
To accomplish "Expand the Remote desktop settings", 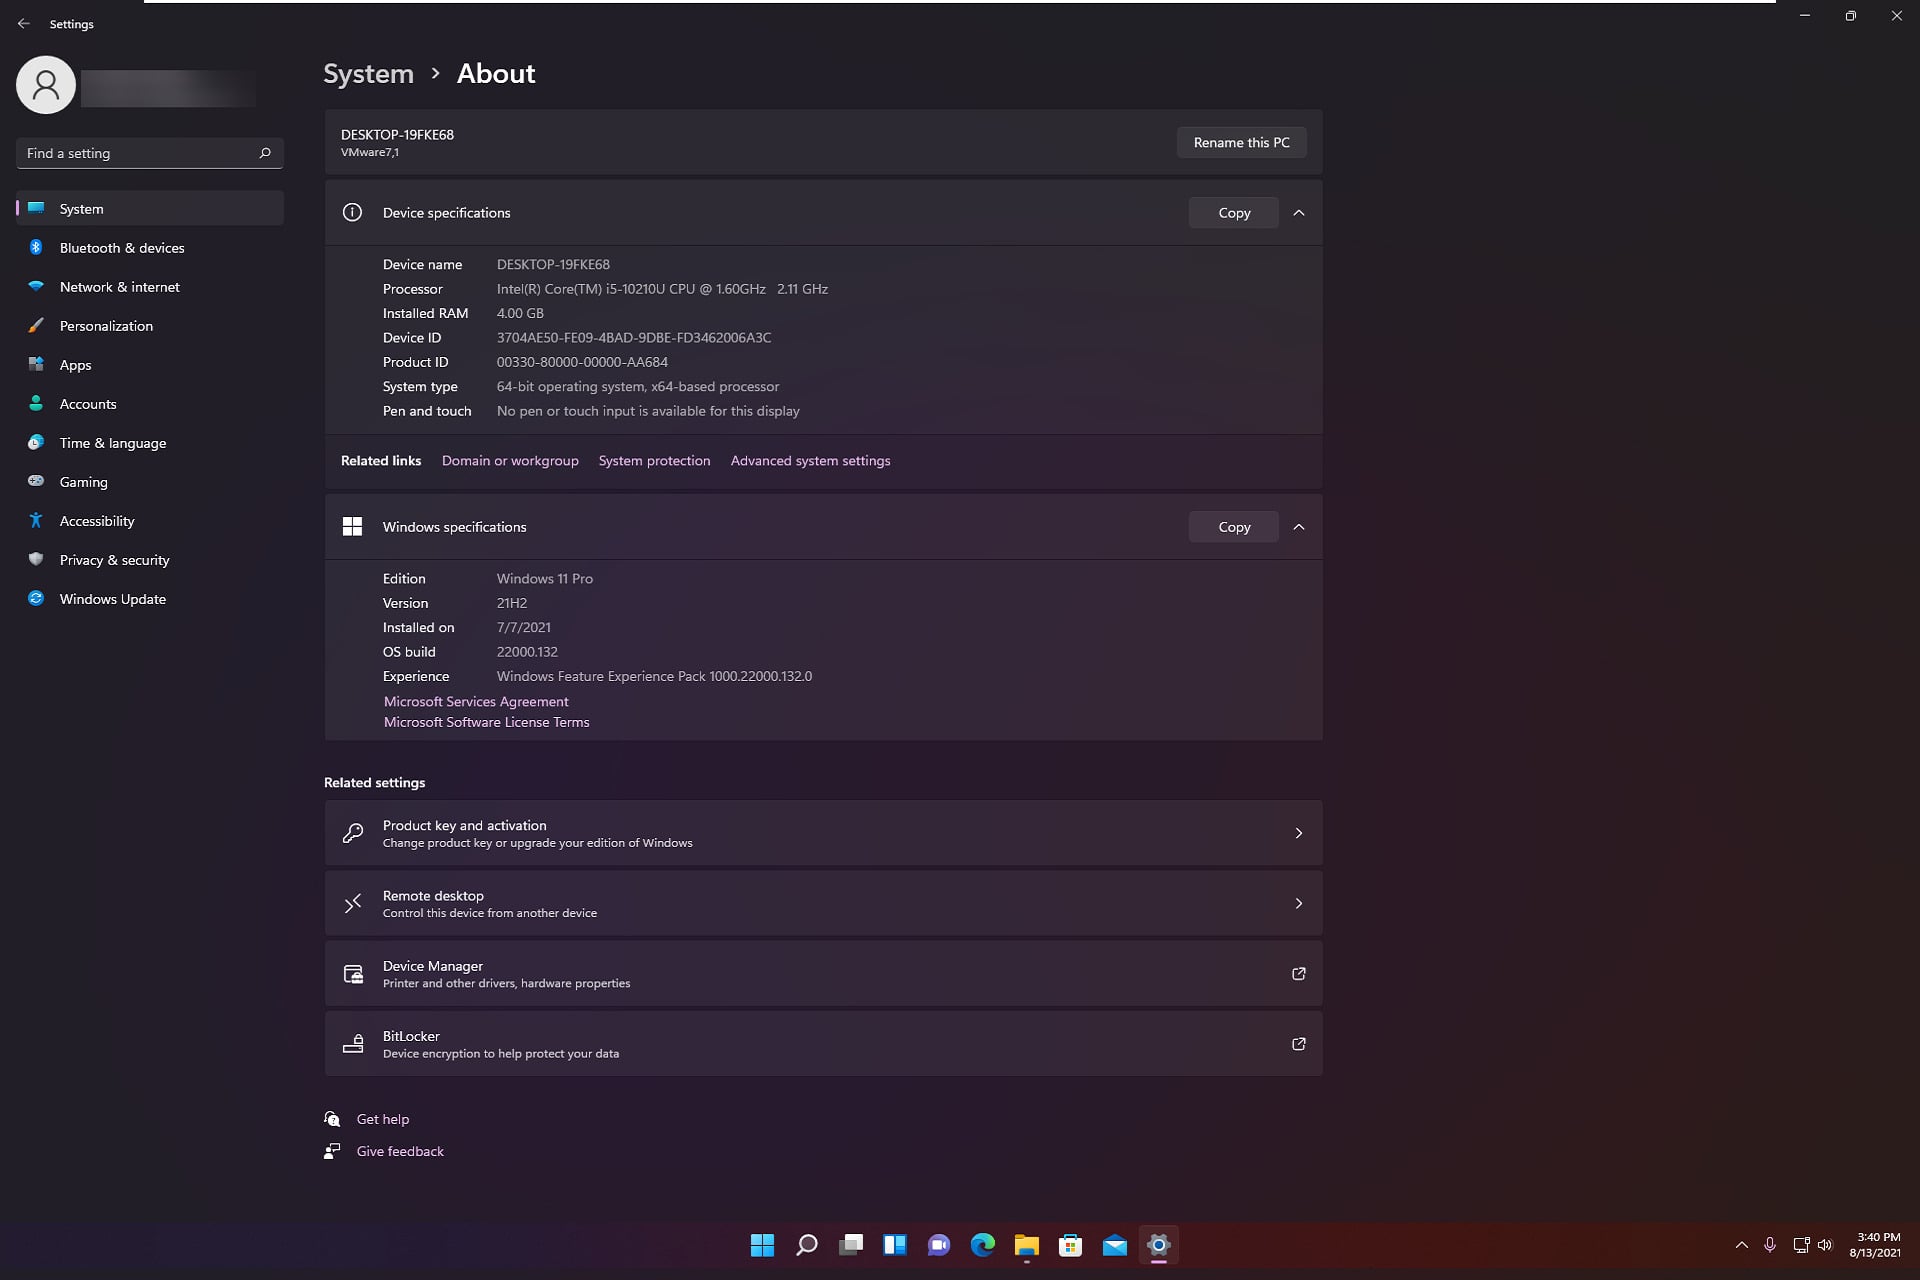I will [1298, 903].
